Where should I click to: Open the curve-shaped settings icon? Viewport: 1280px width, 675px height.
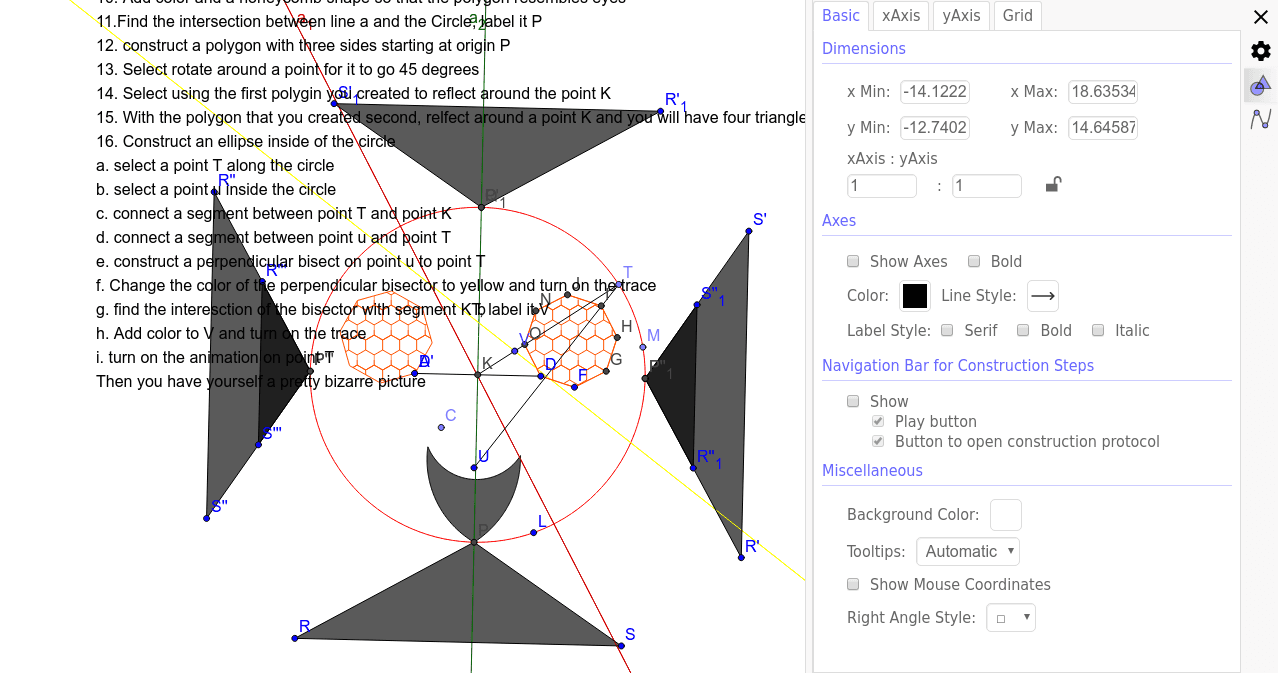pos(1260,120)
